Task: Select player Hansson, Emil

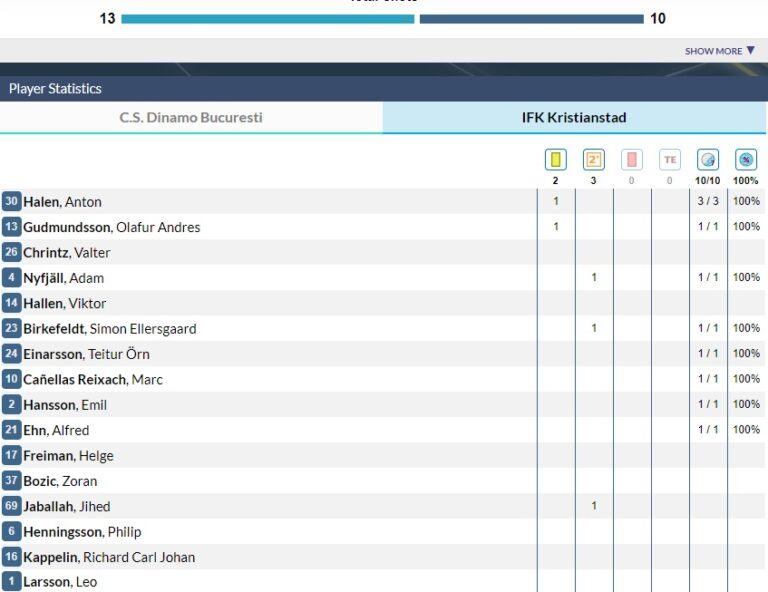Action: (x=65, y=405)
